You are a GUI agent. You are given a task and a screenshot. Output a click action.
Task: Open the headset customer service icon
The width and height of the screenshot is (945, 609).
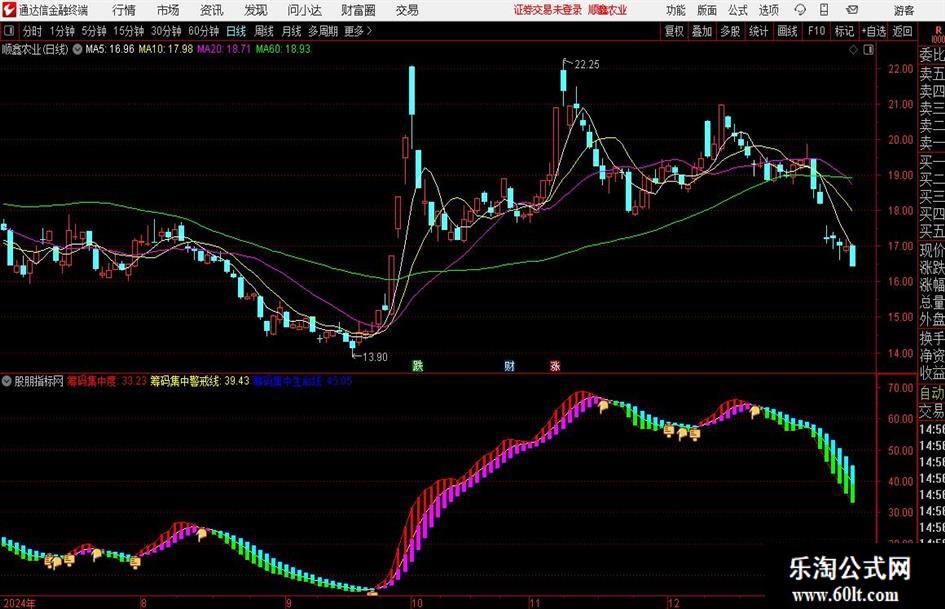coord(800,10)
